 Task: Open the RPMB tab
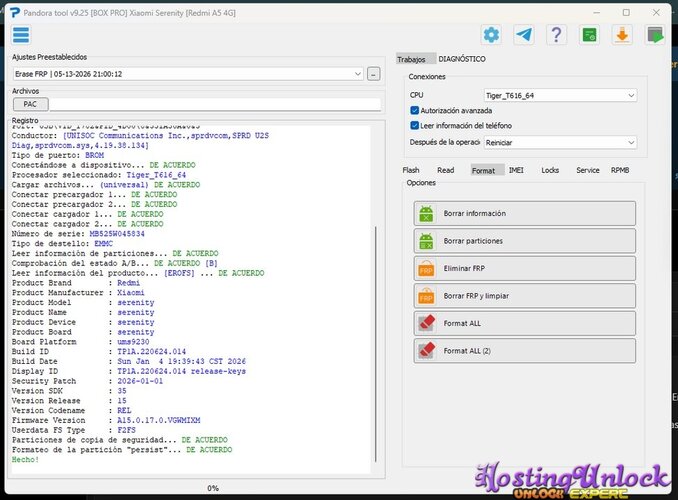point(620,170)
